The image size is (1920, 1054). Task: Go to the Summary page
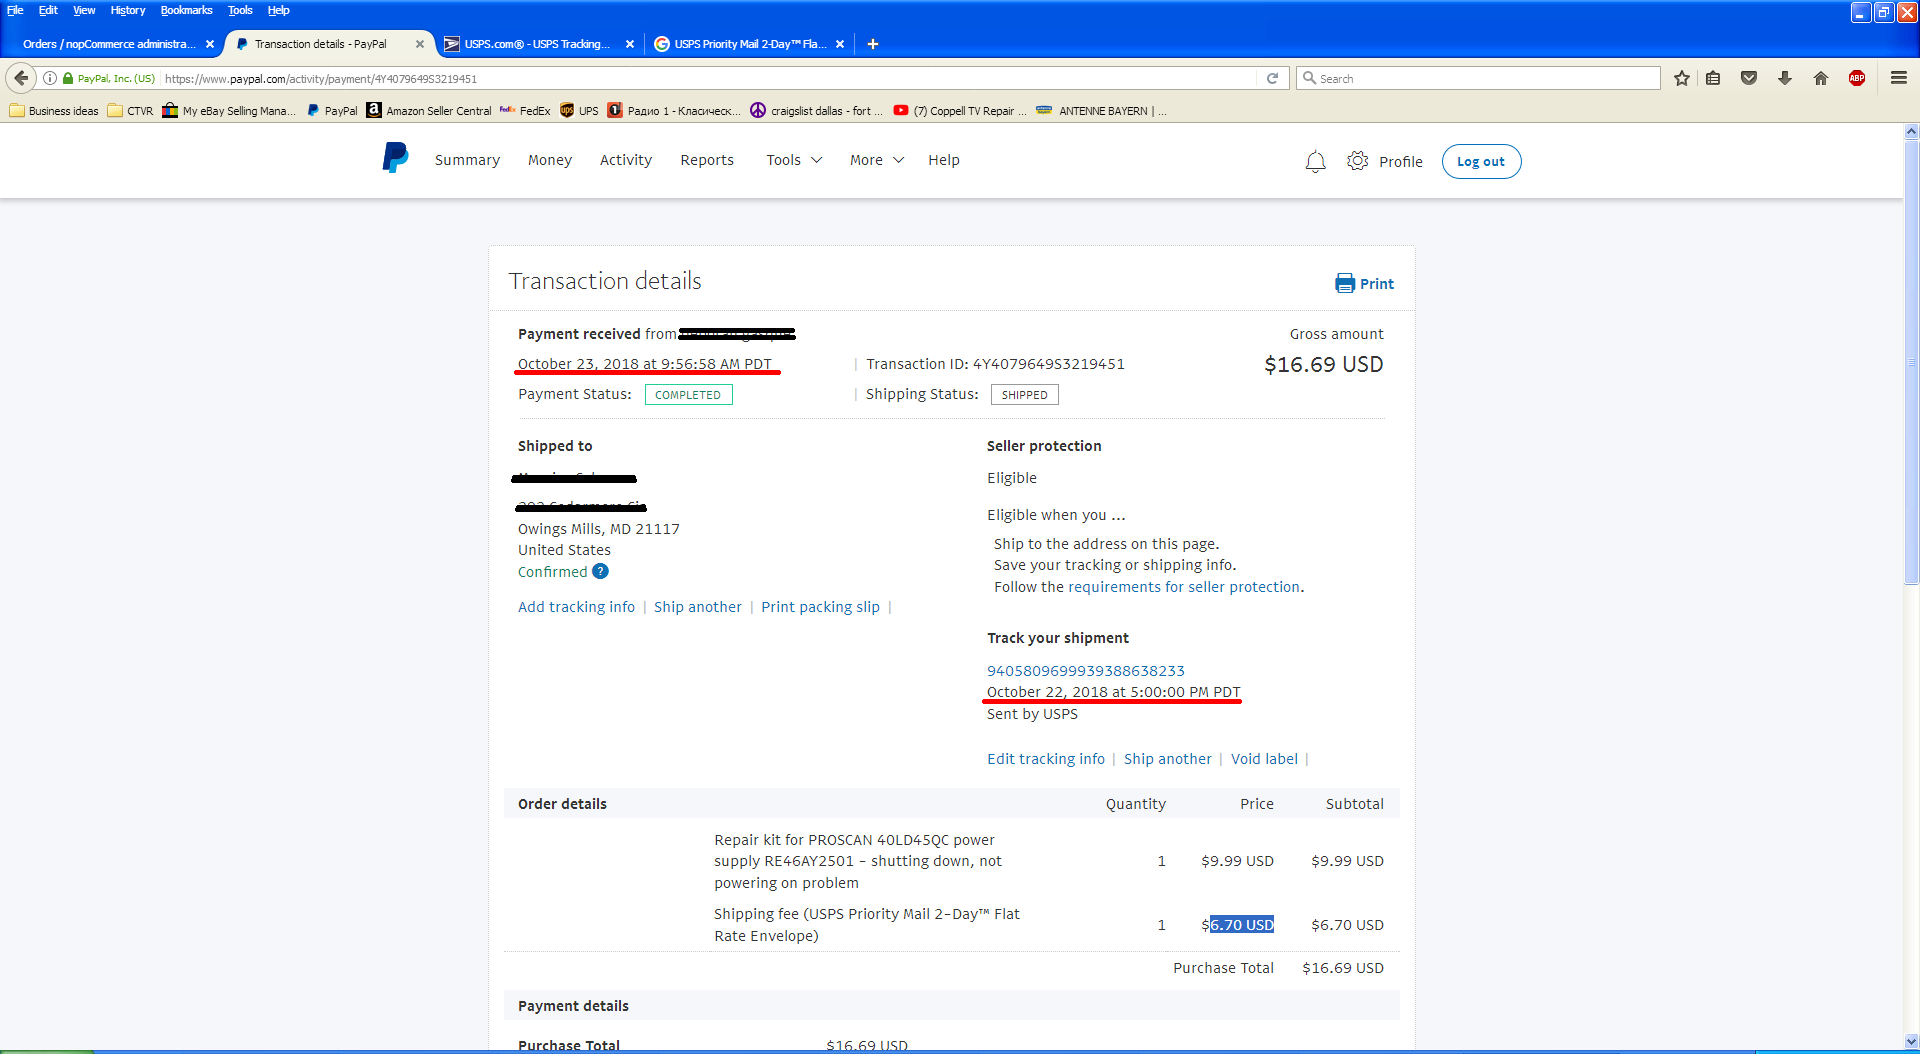(467, 160)
